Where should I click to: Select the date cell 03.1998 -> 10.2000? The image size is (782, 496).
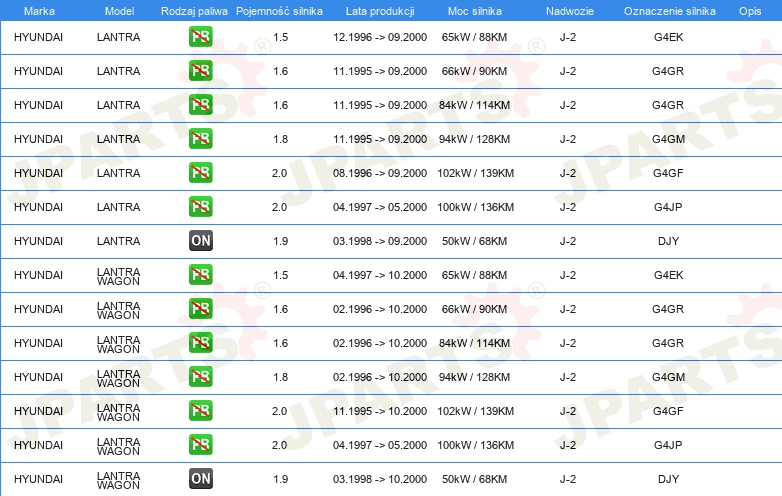pyautogui.click(x=380, y=479)
